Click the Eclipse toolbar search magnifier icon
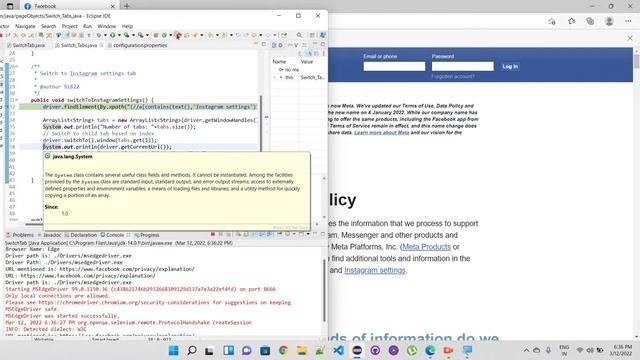This screenshot has height=360, width=640. click(x=299, y=36)
